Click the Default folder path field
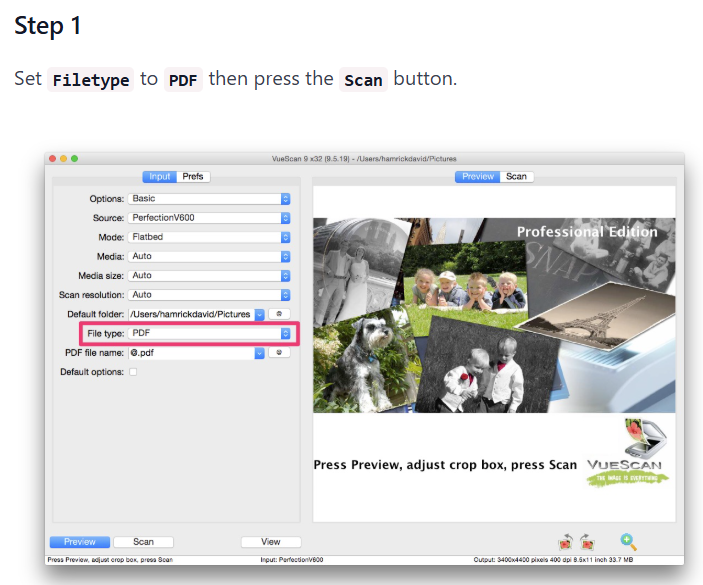The width and height of the screenshot is (703, 585). click(192, 315)
